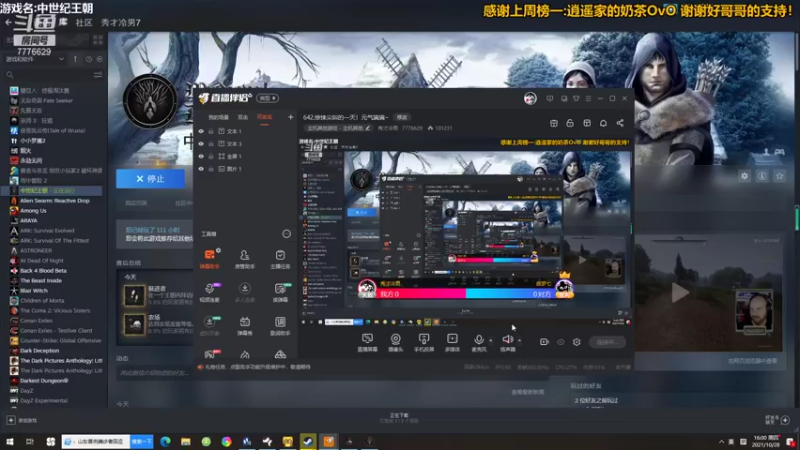Open the 读弹幕 tool
This screenshot has height=450, width=800.
[280, 292]
